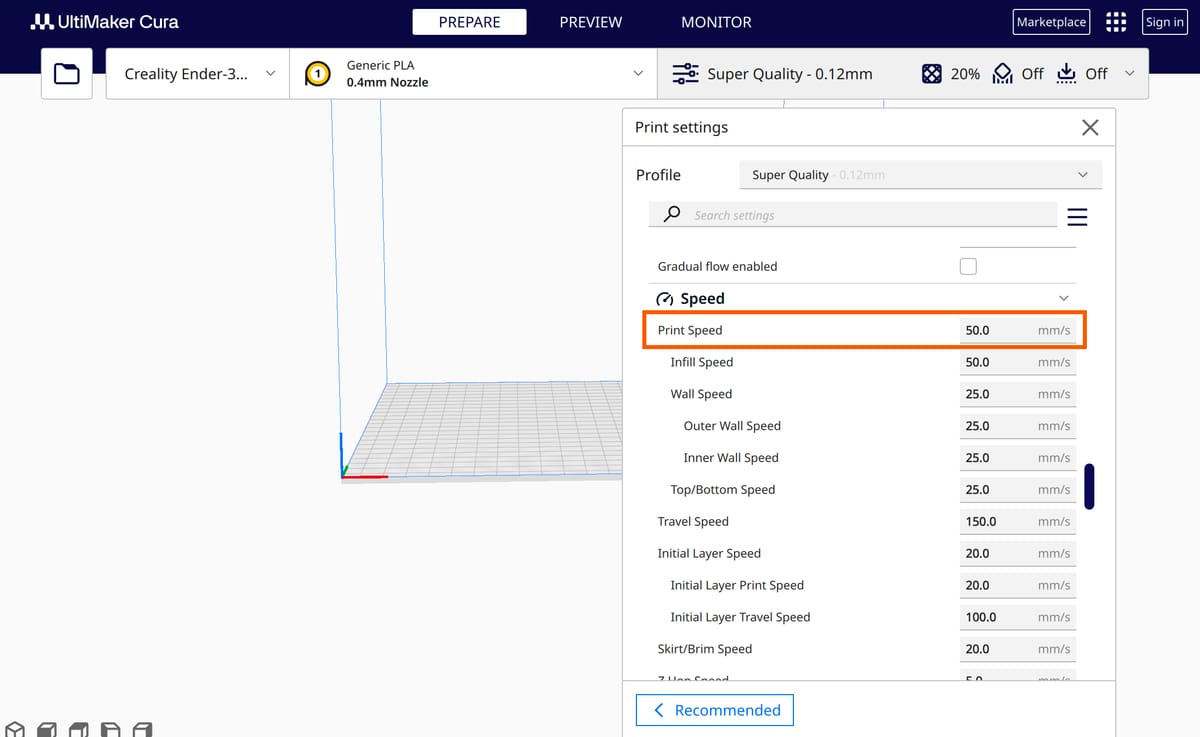
Task: Close the Print settings panel
Action: [1090, 127]
